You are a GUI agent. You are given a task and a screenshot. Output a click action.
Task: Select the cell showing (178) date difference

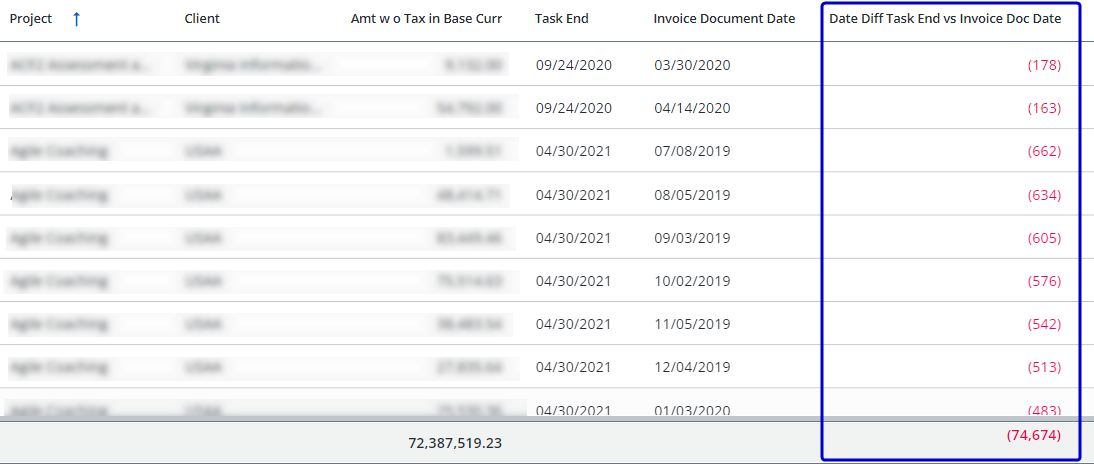click(x=1043, y=65)
